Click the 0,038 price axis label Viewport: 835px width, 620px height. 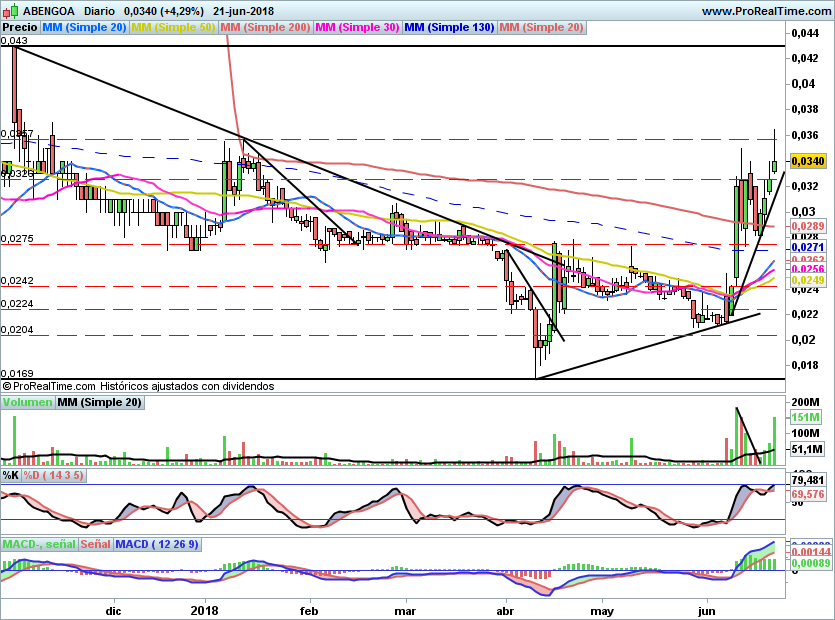coord(805,109)
